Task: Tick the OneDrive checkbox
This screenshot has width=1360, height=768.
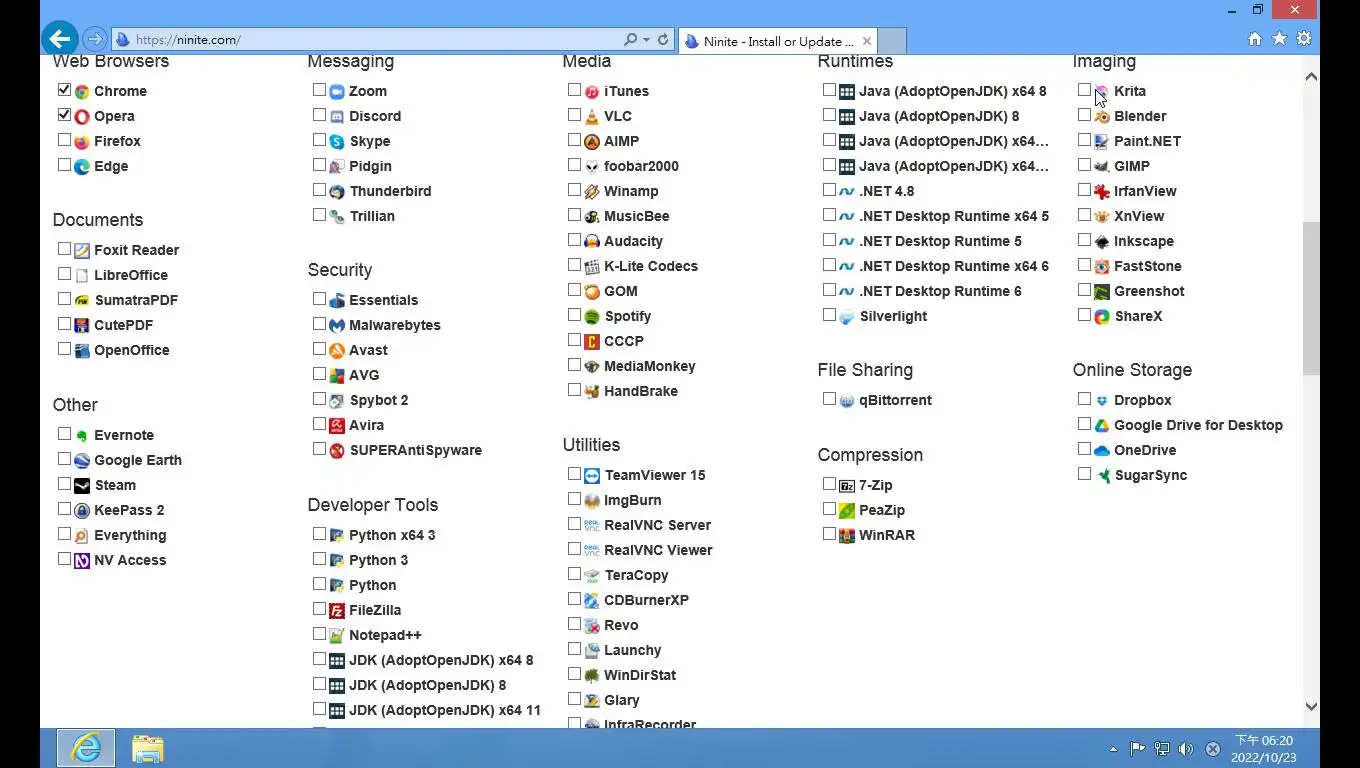Action: 1084,449
